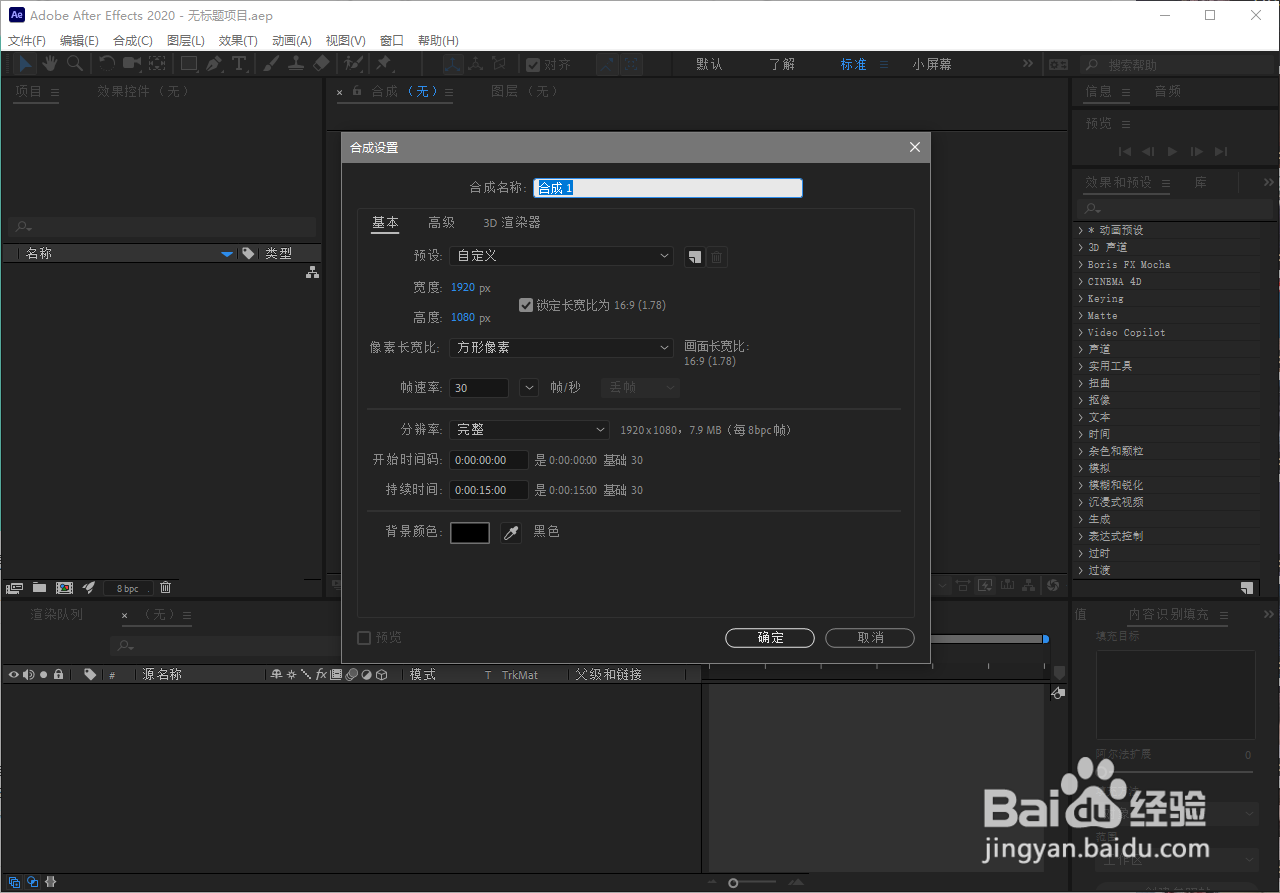Select the Unified Camera tool
Screen dimensions: 1280x893
click(132, 63)
